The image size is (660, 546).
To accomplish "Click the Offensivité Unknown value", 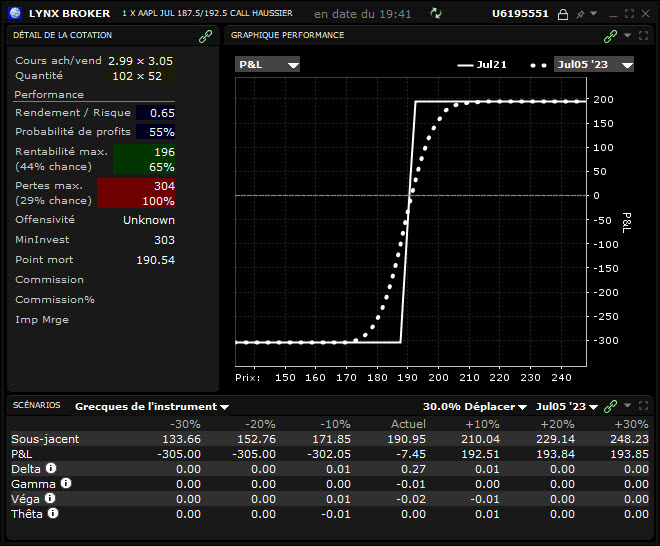I will 149,220.
